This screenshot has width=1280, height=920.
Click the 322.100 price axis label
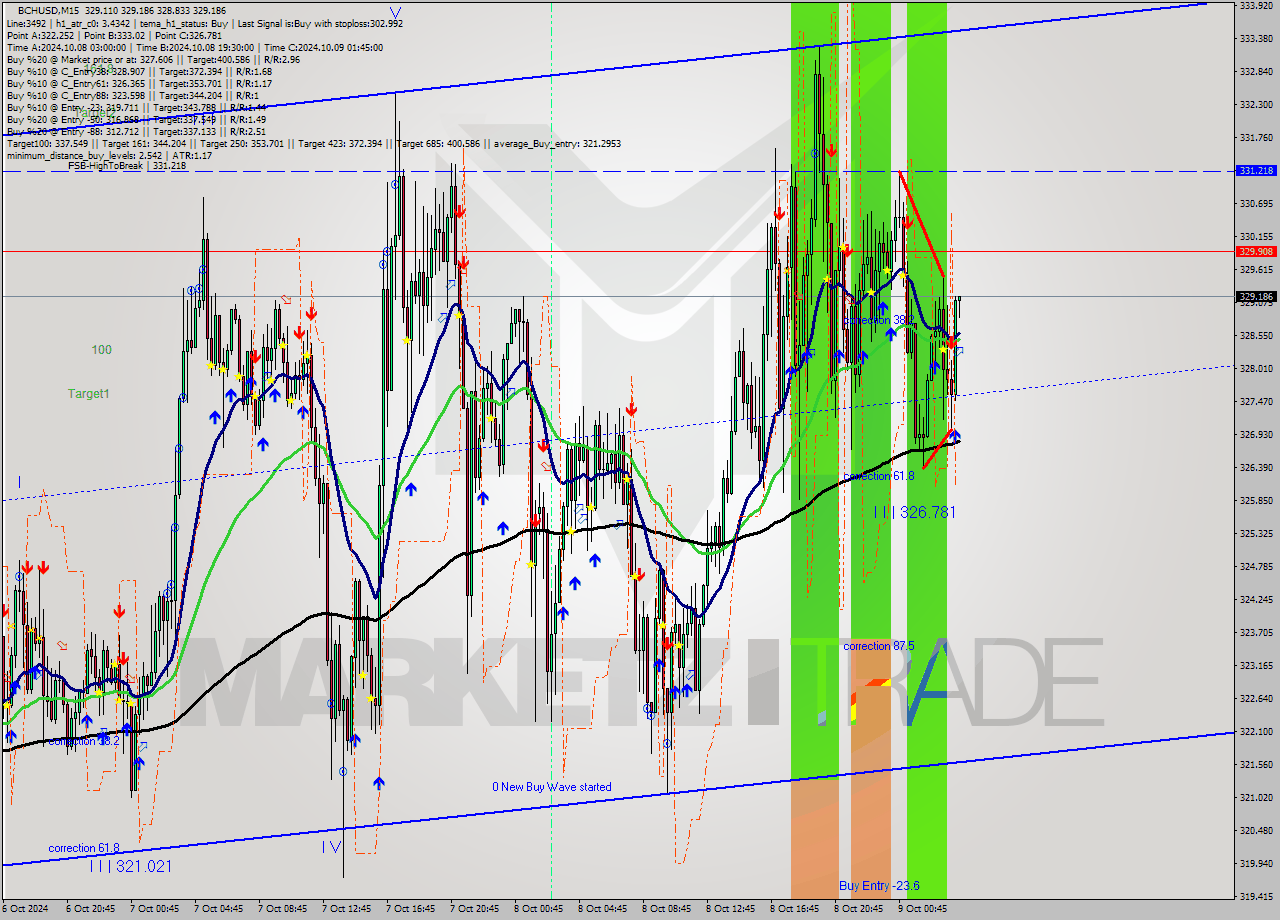(x=1256, y=731)
